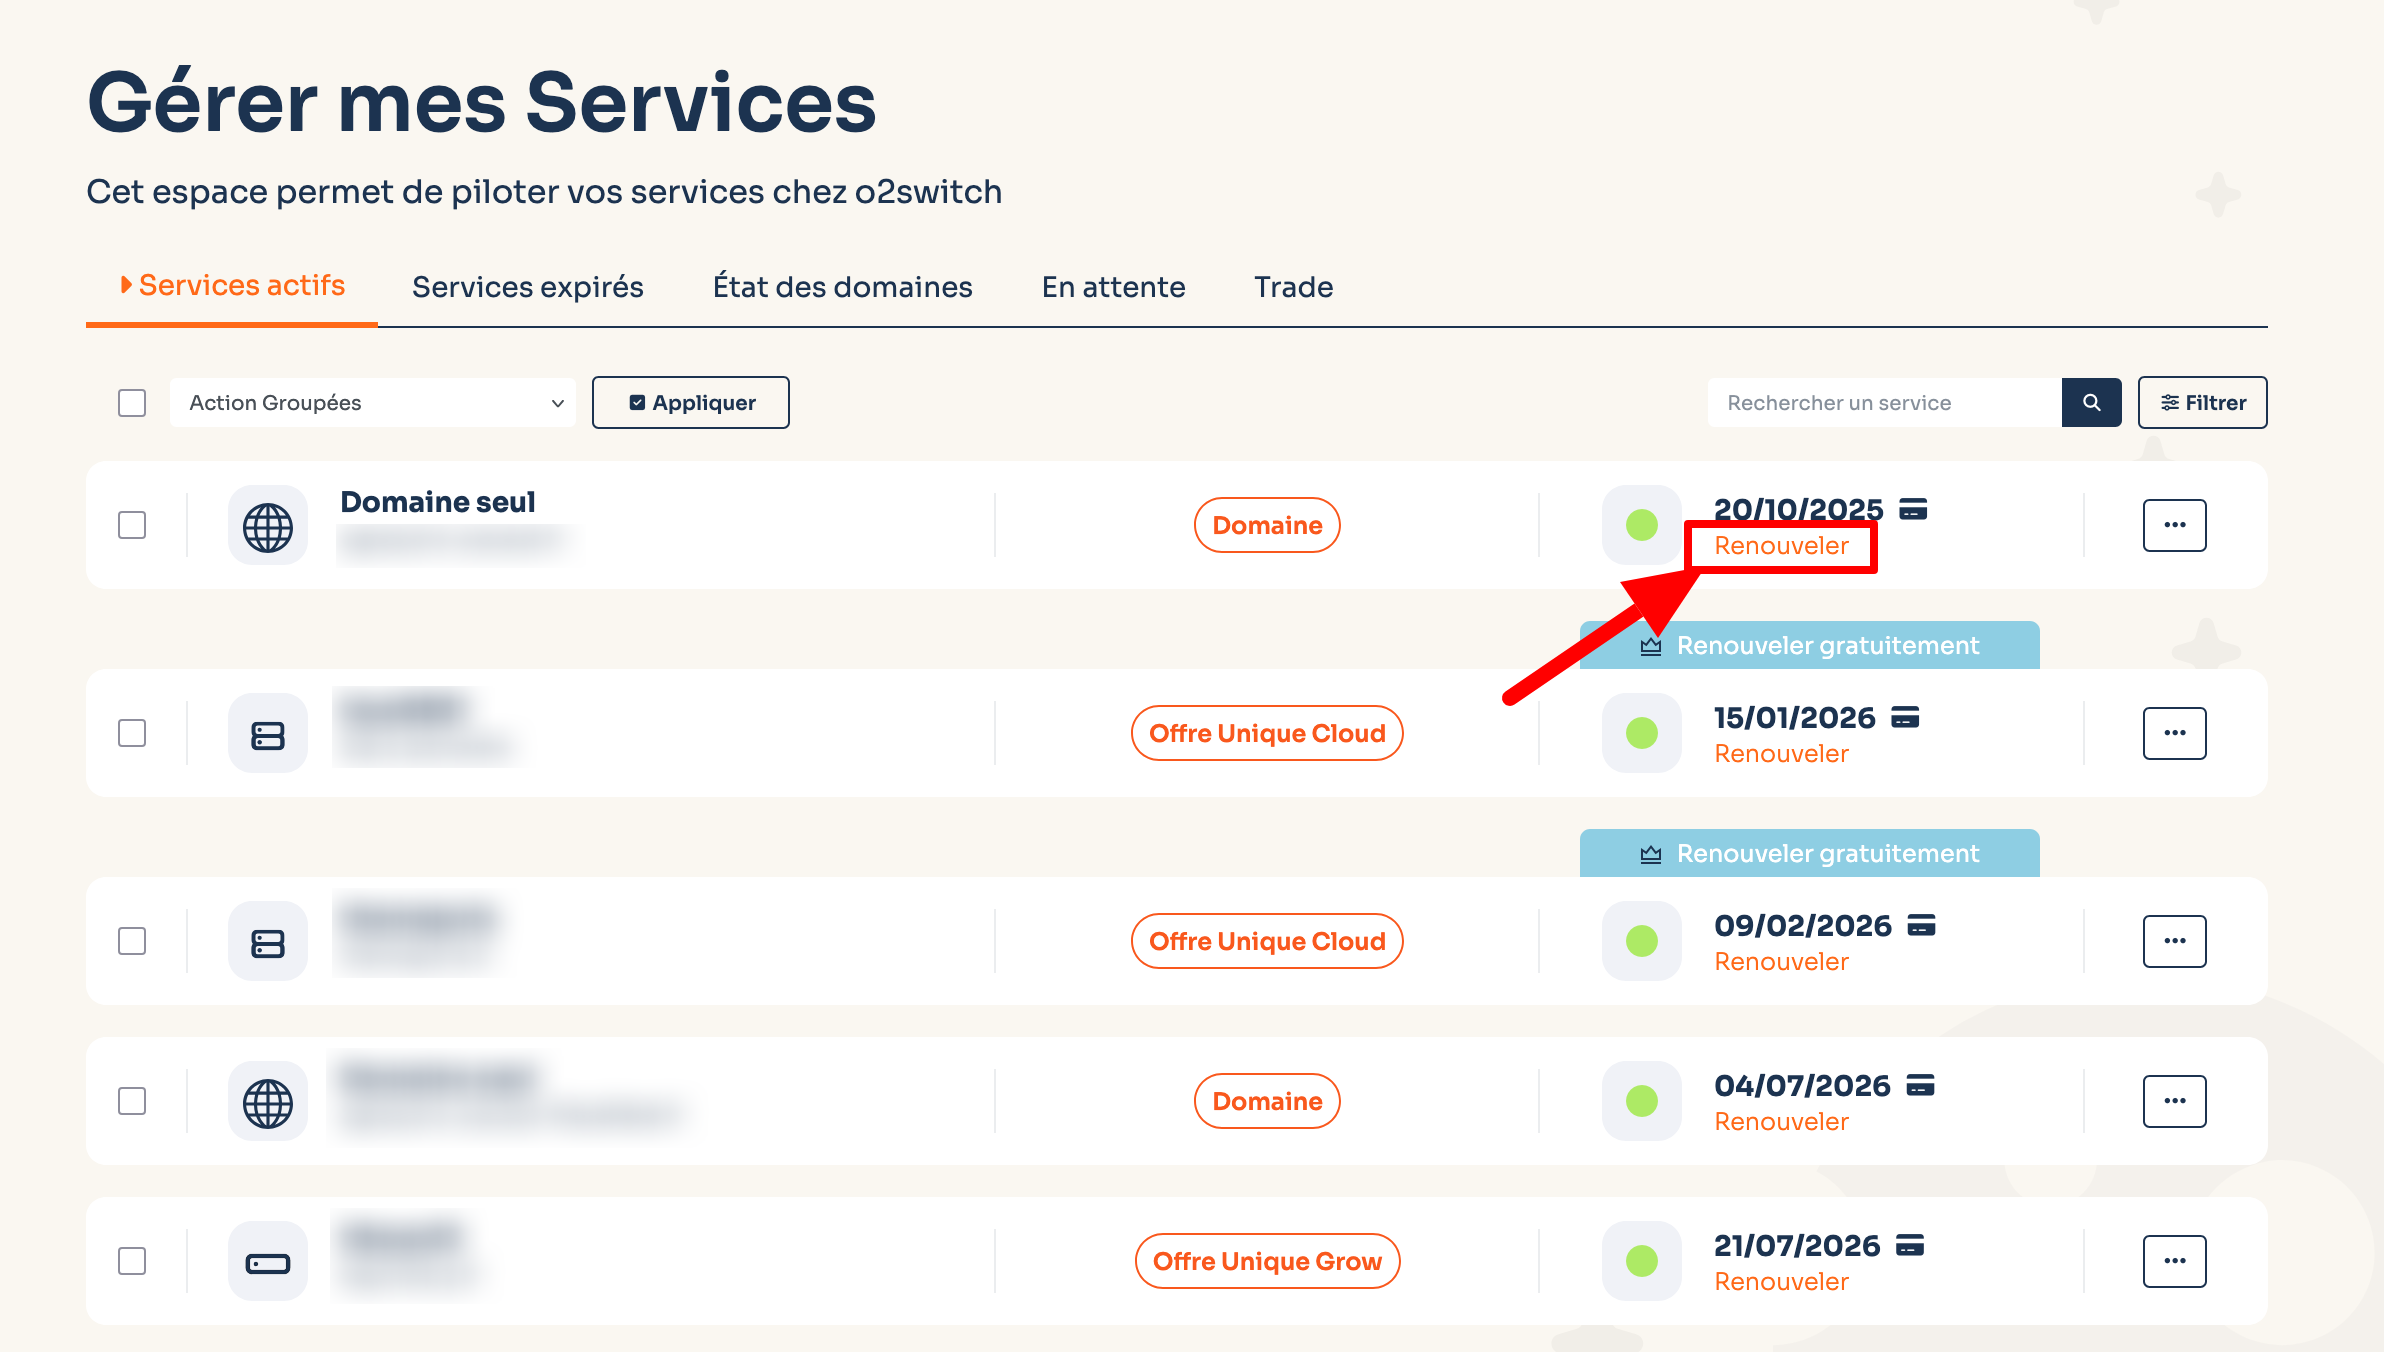The width and height of the screenshot is (2384, 1352).
Task: Open the three-dot menu for the 09/02/2026 service
Action: coord(2175,941)
